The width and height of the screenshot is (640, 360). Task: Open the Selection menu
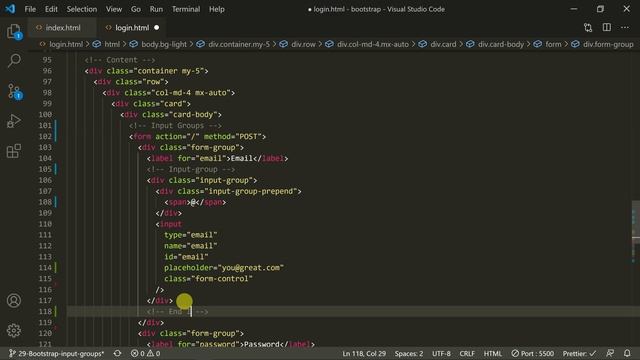point(82,9)
